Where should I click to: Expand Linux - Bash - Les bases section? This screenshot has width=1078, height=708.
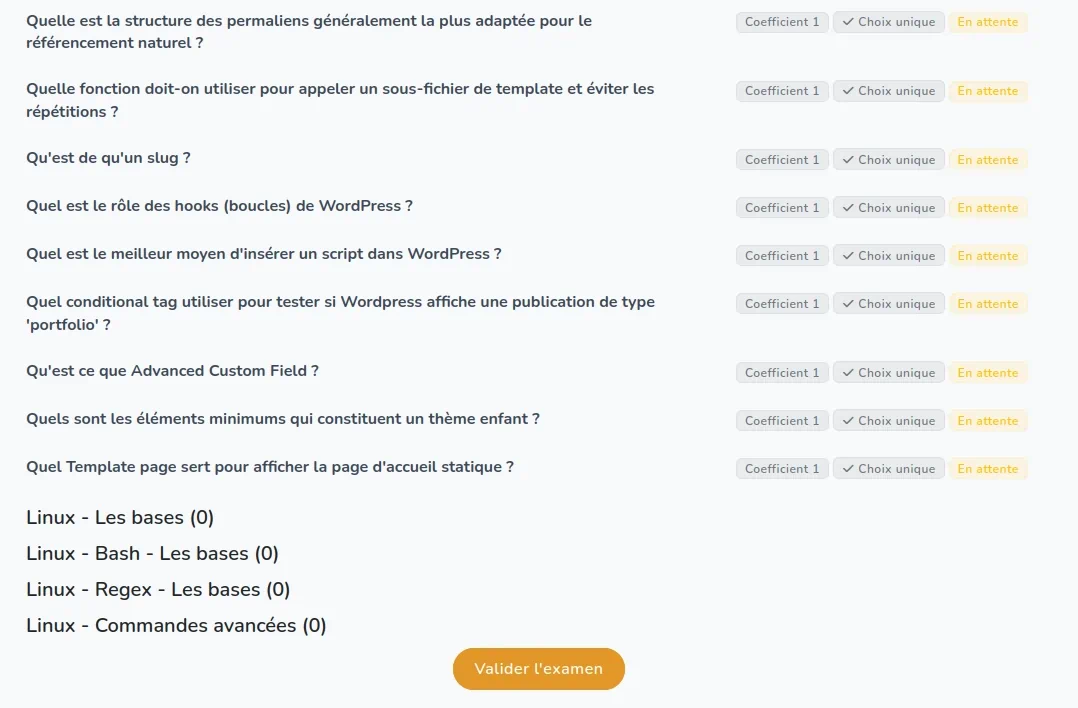[152, 554]
